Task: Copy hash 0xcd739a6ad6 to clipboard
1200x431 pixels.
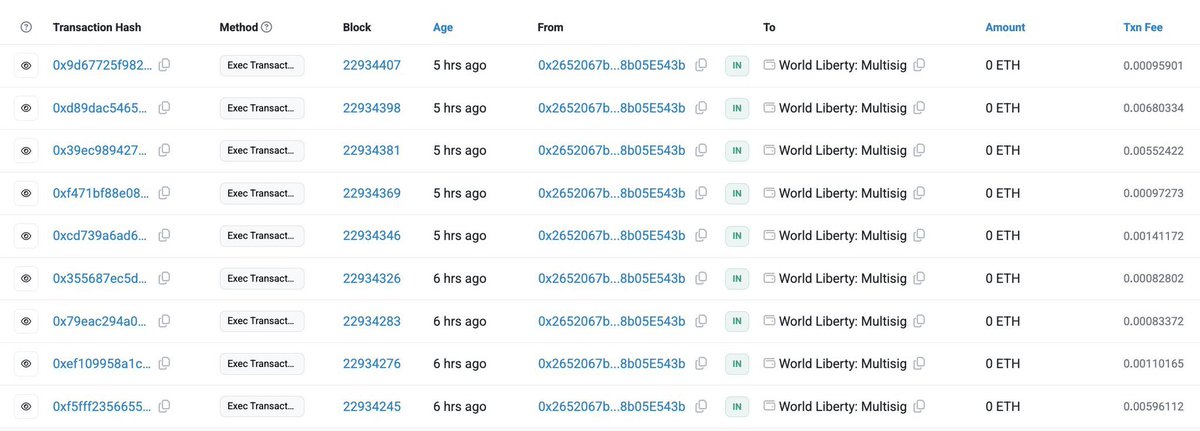Action: point(164,236)
